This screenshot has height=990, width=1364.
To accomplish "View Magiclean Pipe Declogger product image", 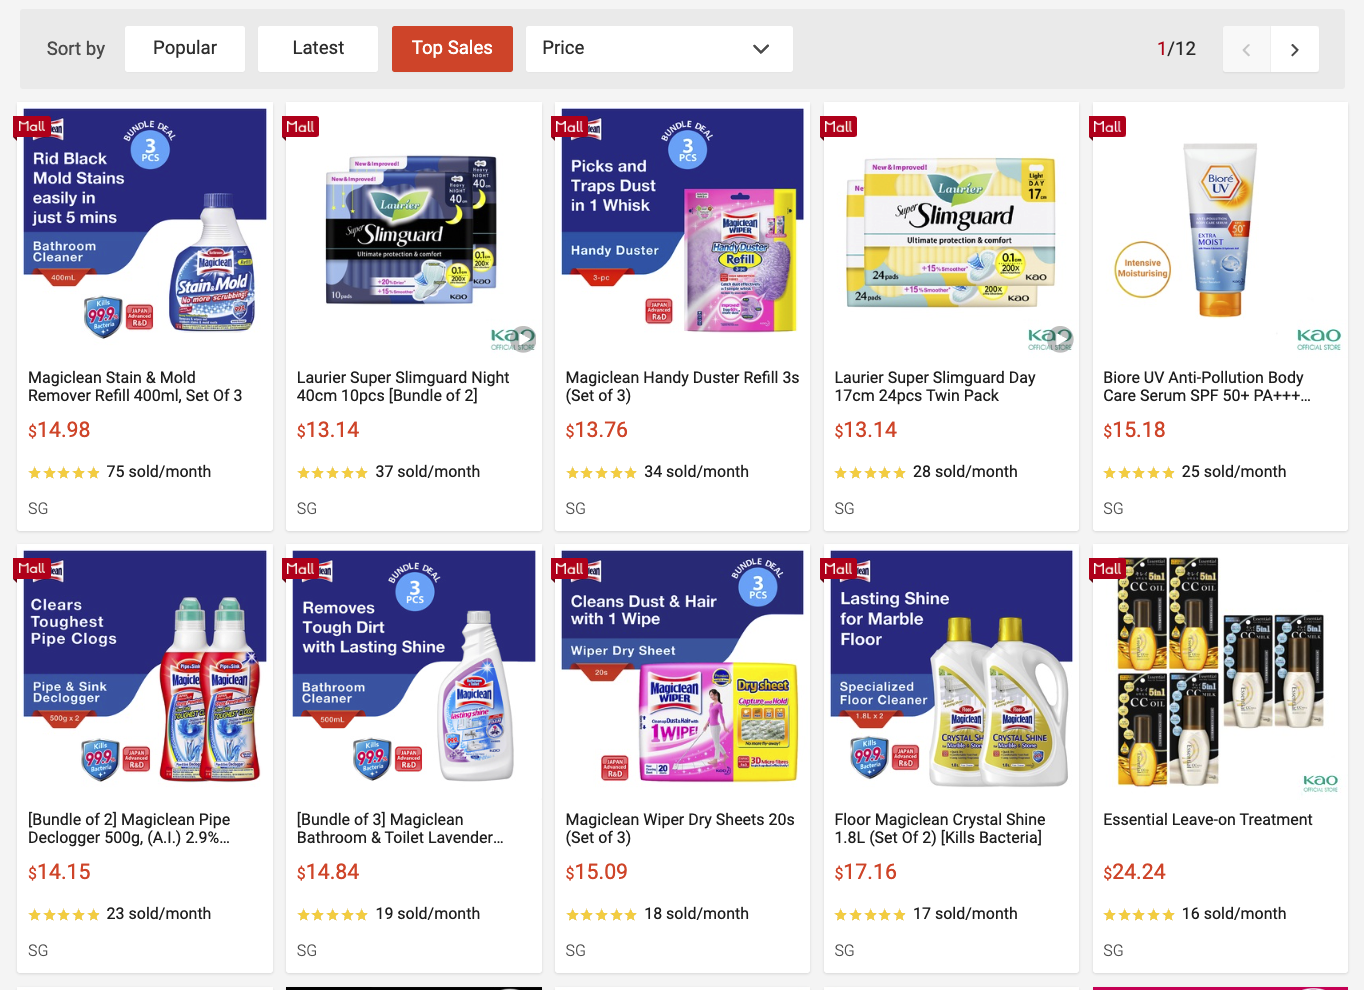I will tap(145, 670).
